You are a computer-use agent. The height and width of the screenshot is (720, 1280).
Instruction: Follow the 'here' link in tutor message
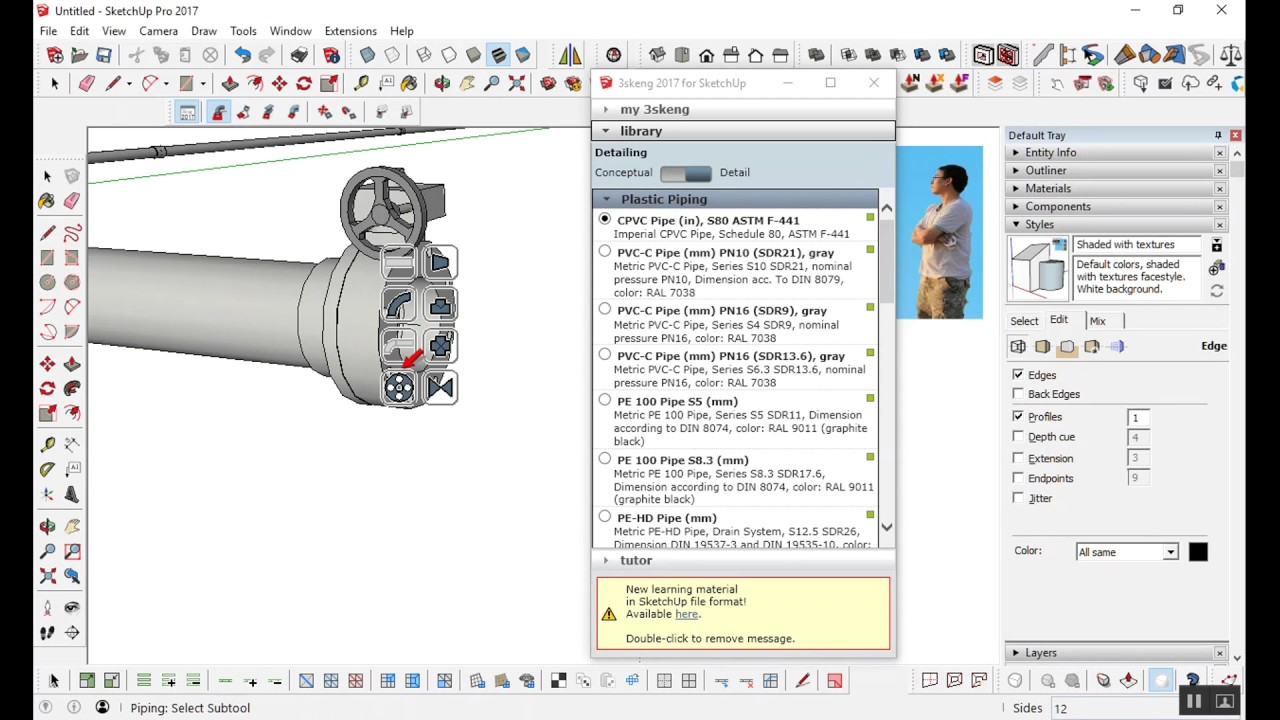point(686,614)
